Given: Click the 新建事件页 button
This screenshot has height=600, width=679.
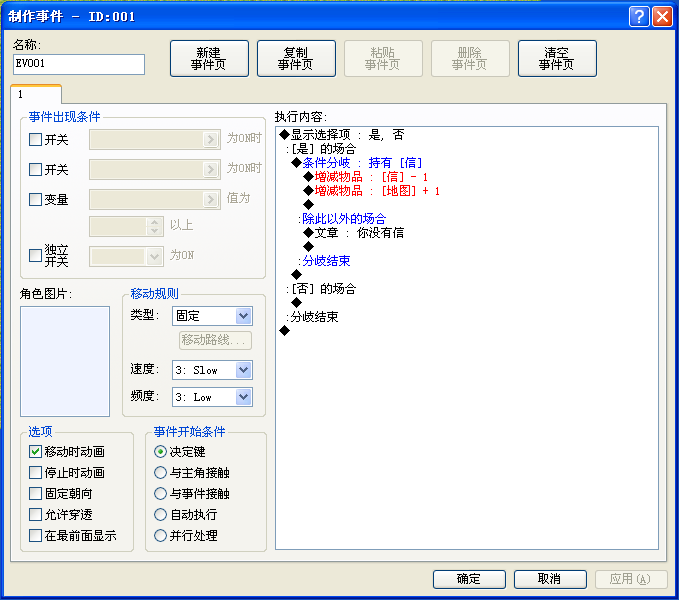Looking at the screenshot, I should 209,59.
